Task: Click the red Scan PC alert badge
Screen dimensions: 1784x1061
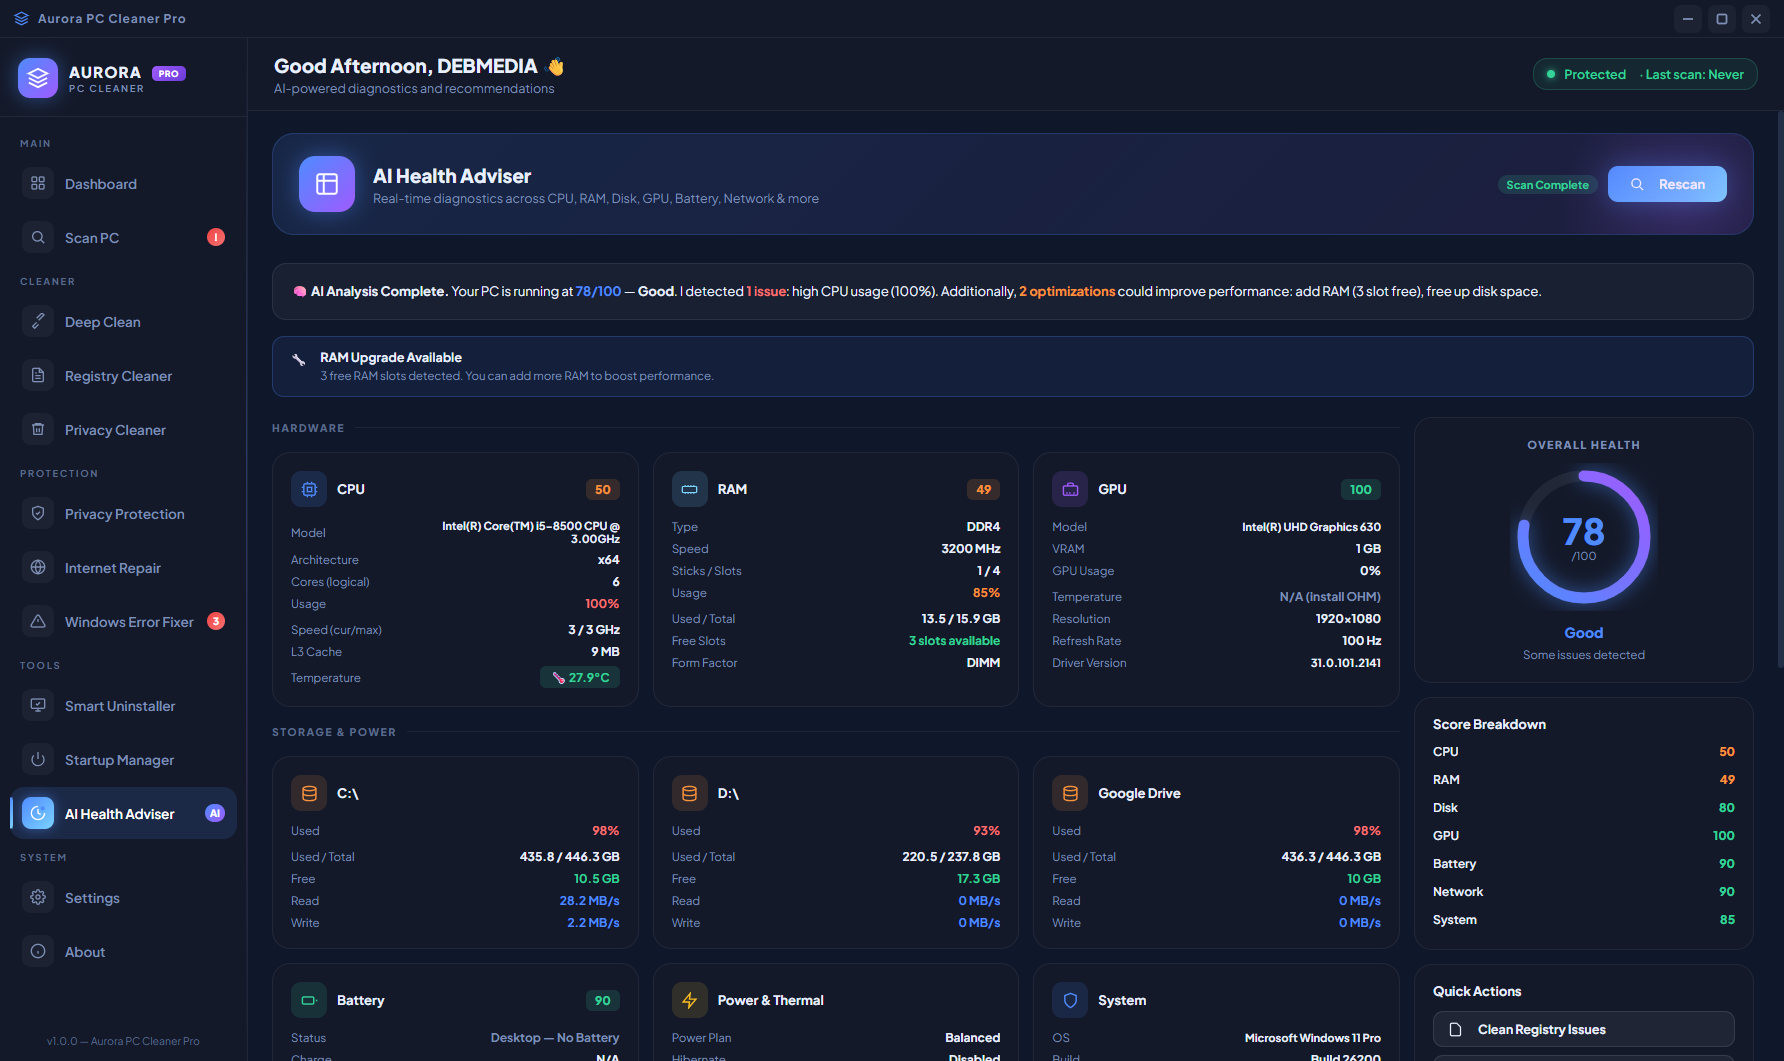Action: 216,237
